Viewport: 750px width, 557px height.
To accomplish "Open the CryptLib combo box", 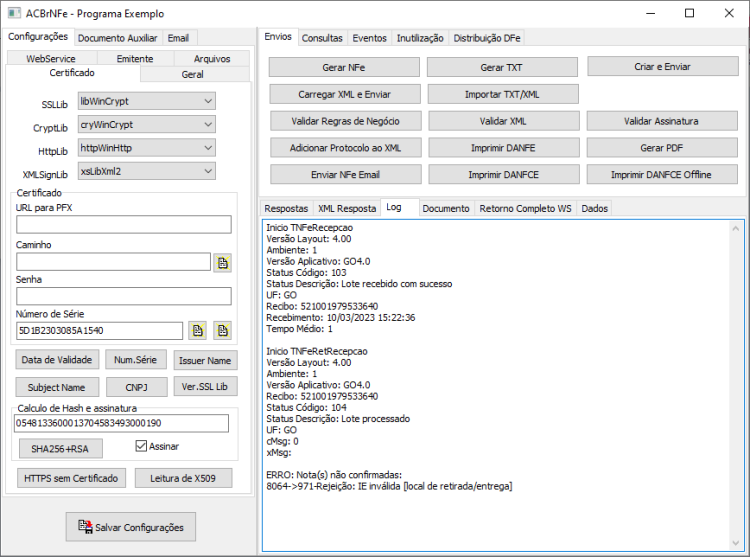I will 146,124.
